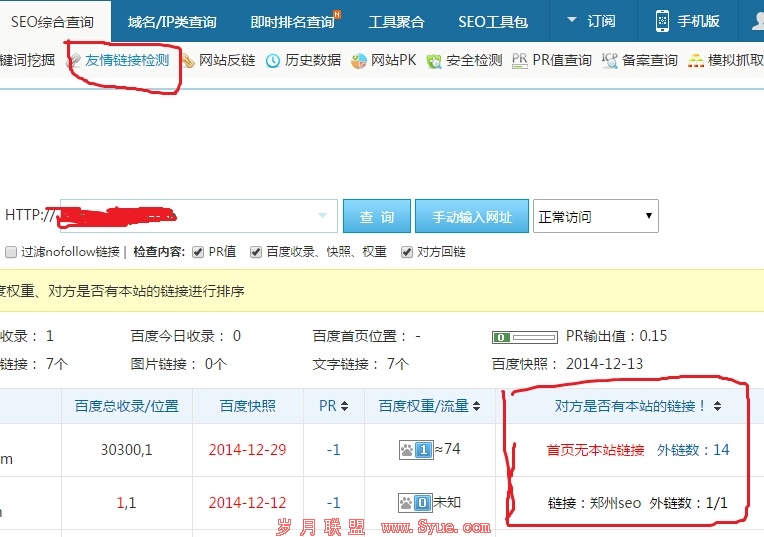Click the mobile phone icon

click(662, 21)
